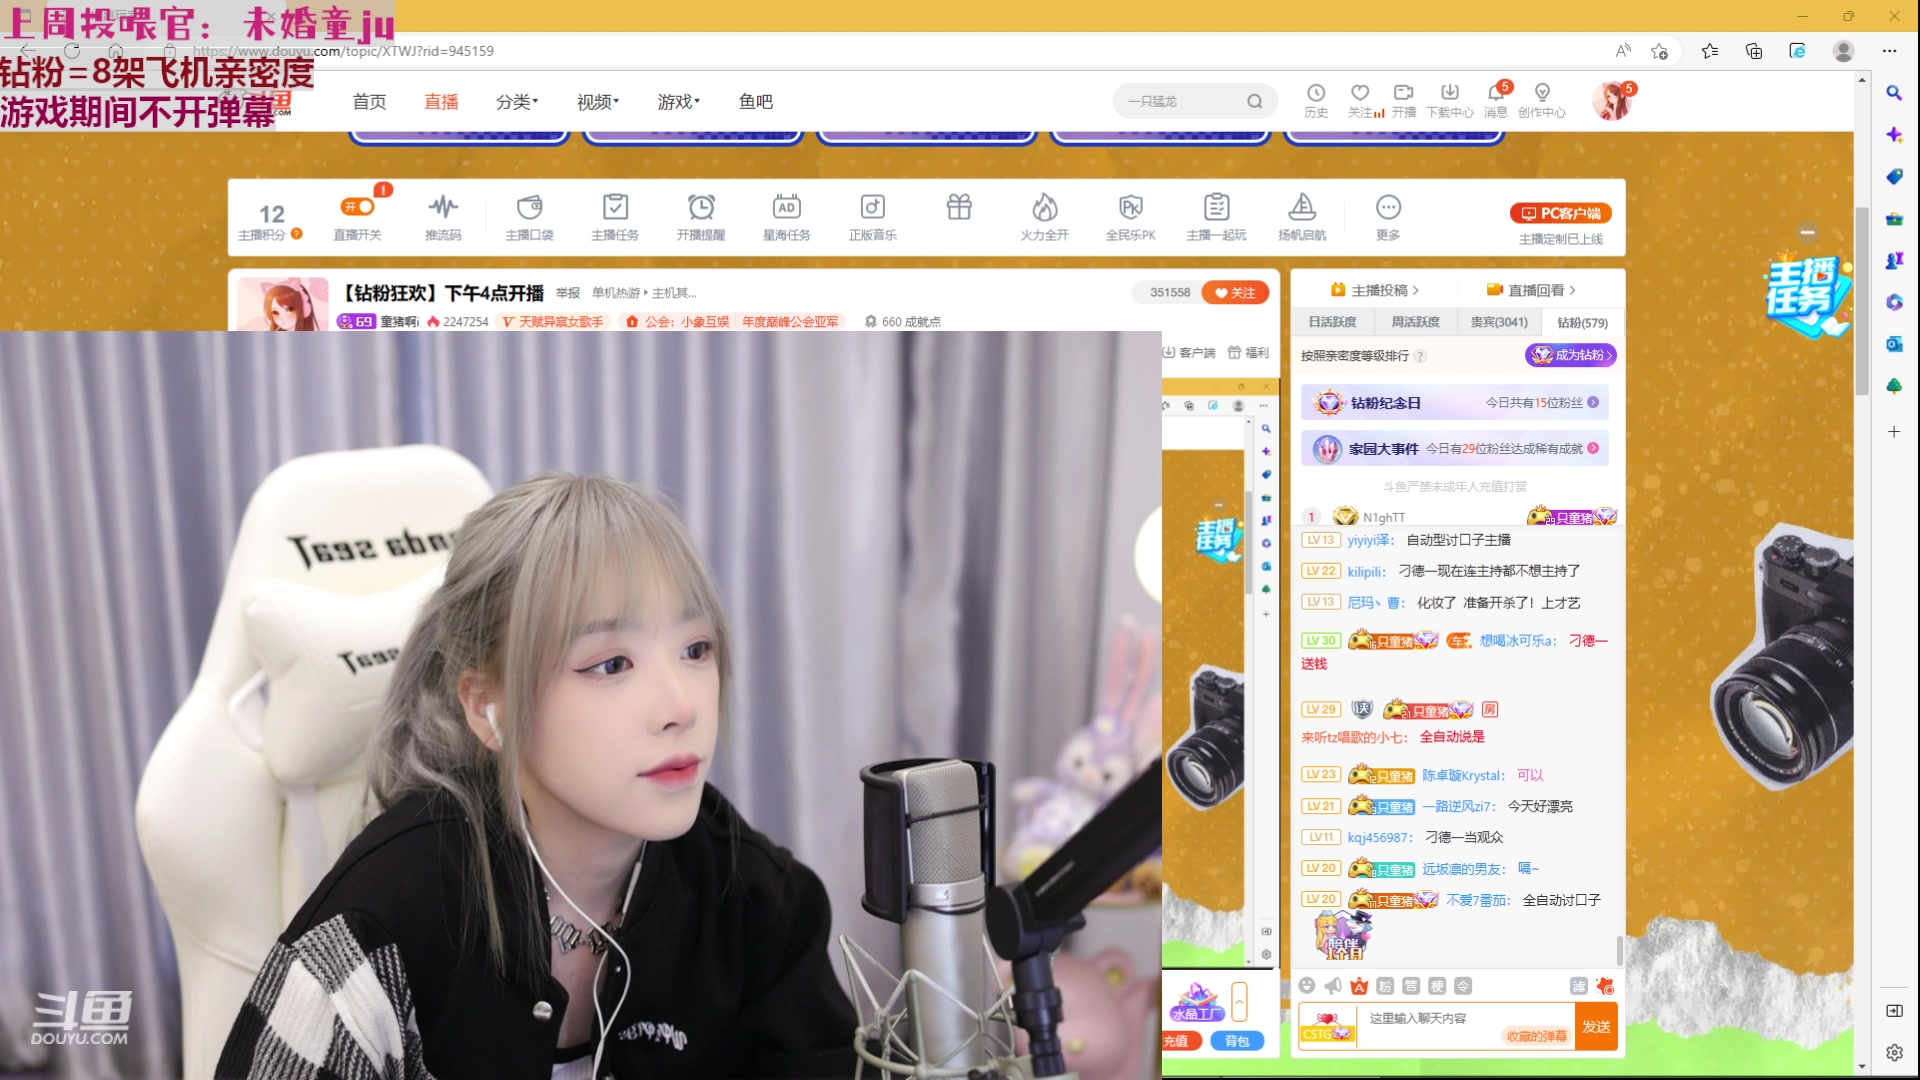1920x1080 pixels.
Task: Open 关注 followed heart icon
Action: (1360, 93)
